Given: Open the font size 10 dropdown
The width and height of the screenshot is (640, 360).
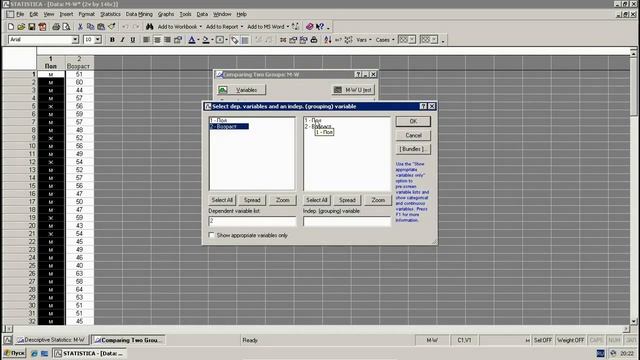Looking at the screenshot, I should click(x=98, y=40).
